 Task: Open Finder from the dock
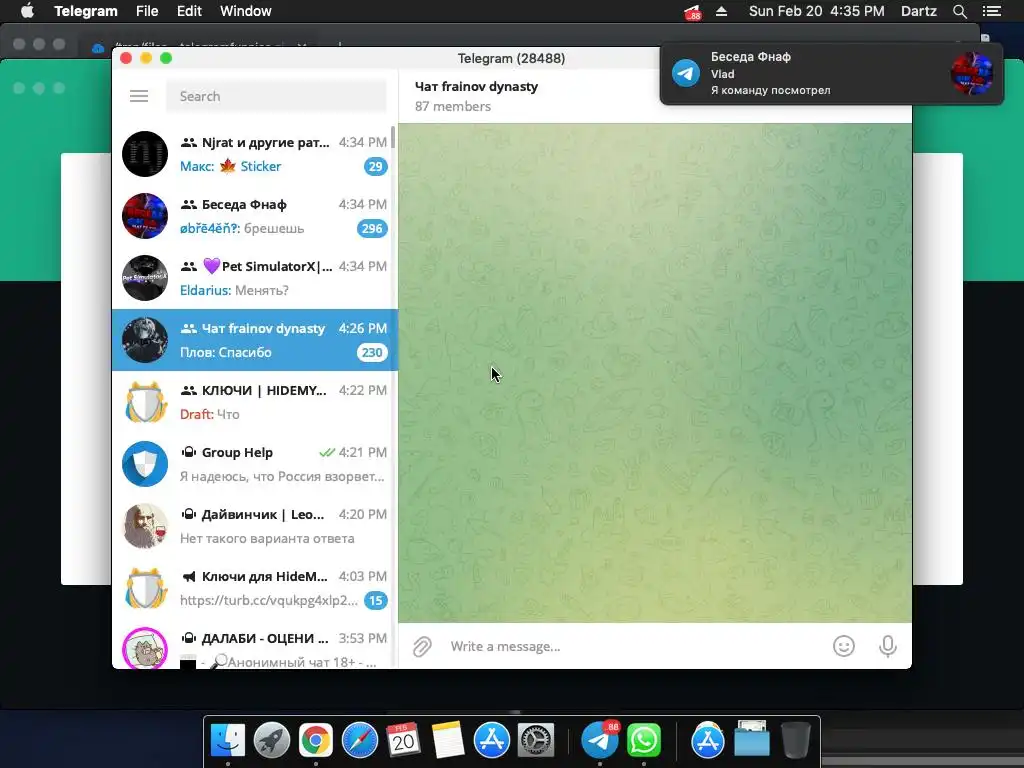click(x=227, y=741)
